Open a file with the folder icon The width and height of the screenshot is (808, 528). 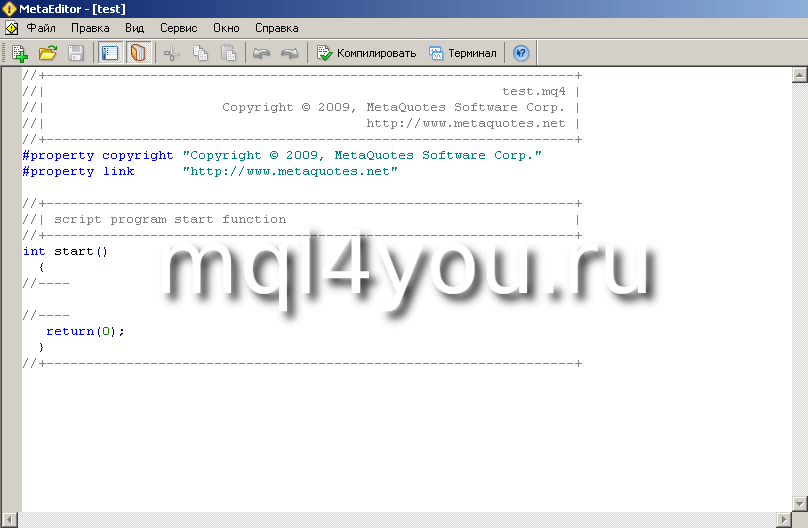click(48, 53)
